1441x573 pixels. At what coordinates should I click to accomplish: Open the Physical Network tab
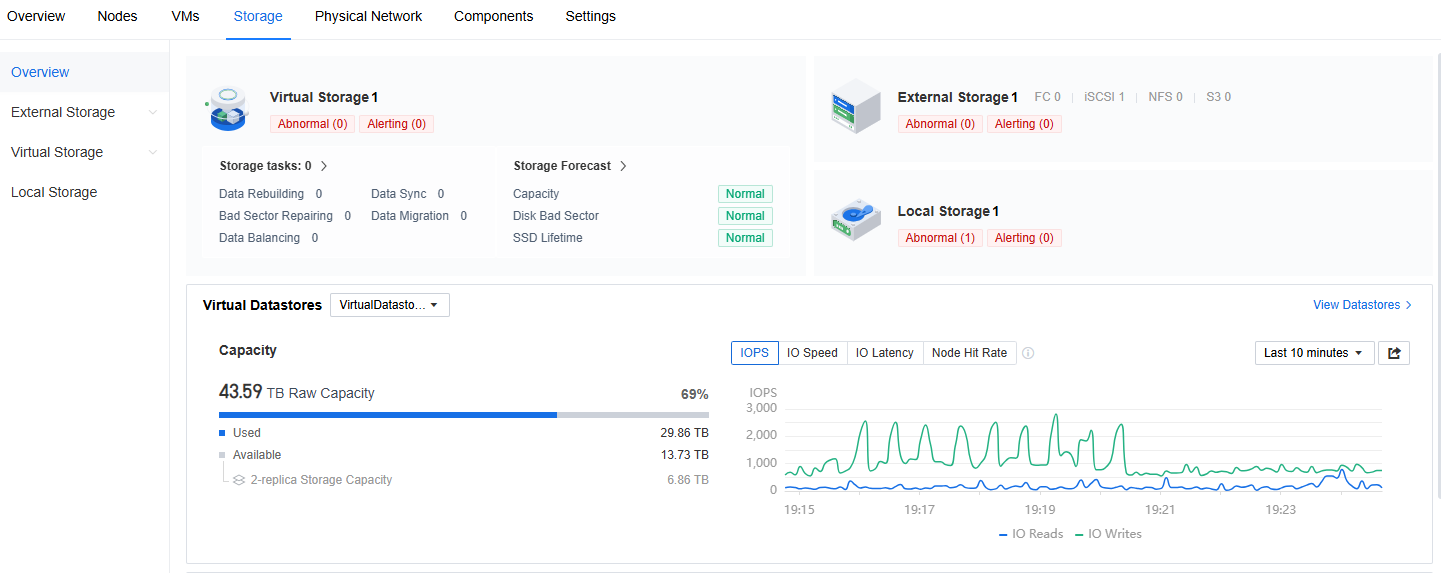click(368, 16)
